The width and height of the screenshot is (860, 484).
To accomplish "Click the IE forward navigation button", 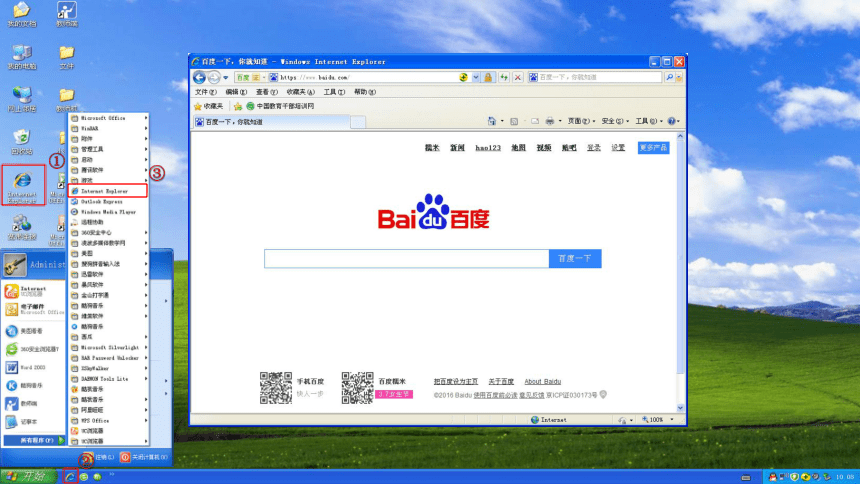I will click(x=214, y=77).
